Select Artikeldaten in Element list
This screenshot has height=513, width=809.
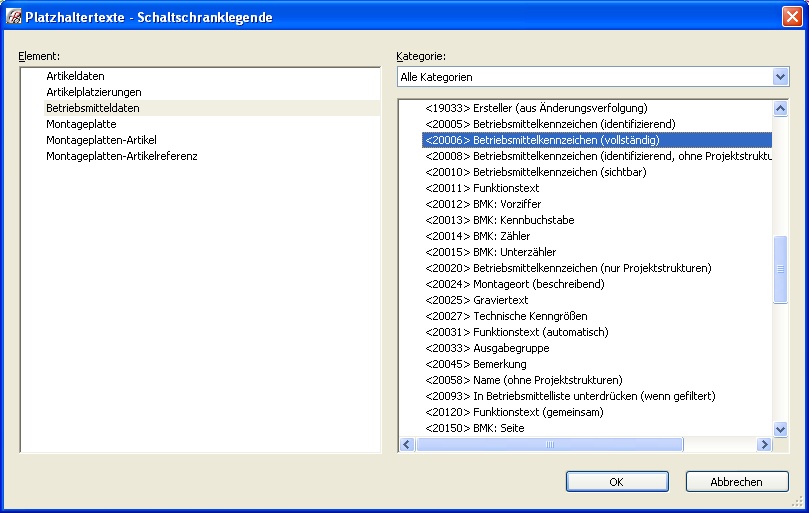point(75,76)
